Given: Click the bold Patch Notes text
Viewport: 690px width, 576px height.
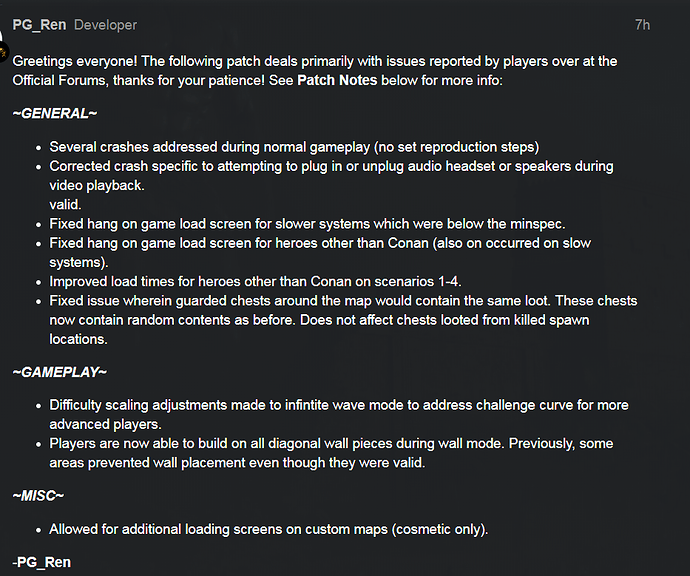Looking at the screenshot, I should [x=337, y=80].
